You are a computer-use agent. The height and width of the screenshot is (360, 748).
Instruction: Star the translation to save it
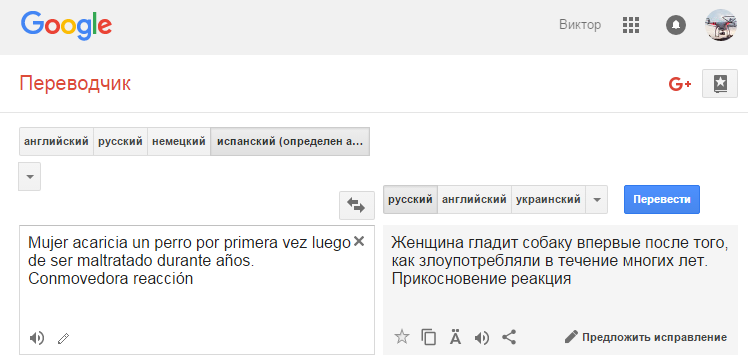[x=402, y=337]
